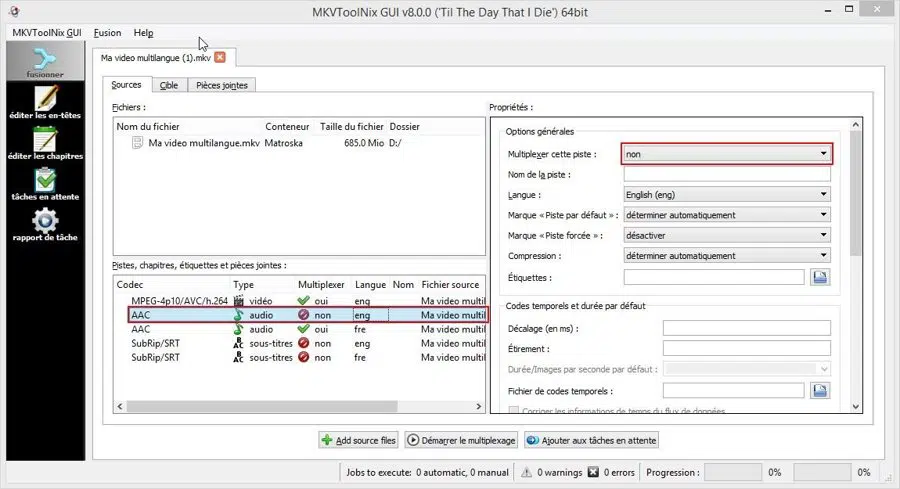900x489 pixels.
Task: Open the Durée/Images par seconde dropdown
Action: click(x=746, y=369)
